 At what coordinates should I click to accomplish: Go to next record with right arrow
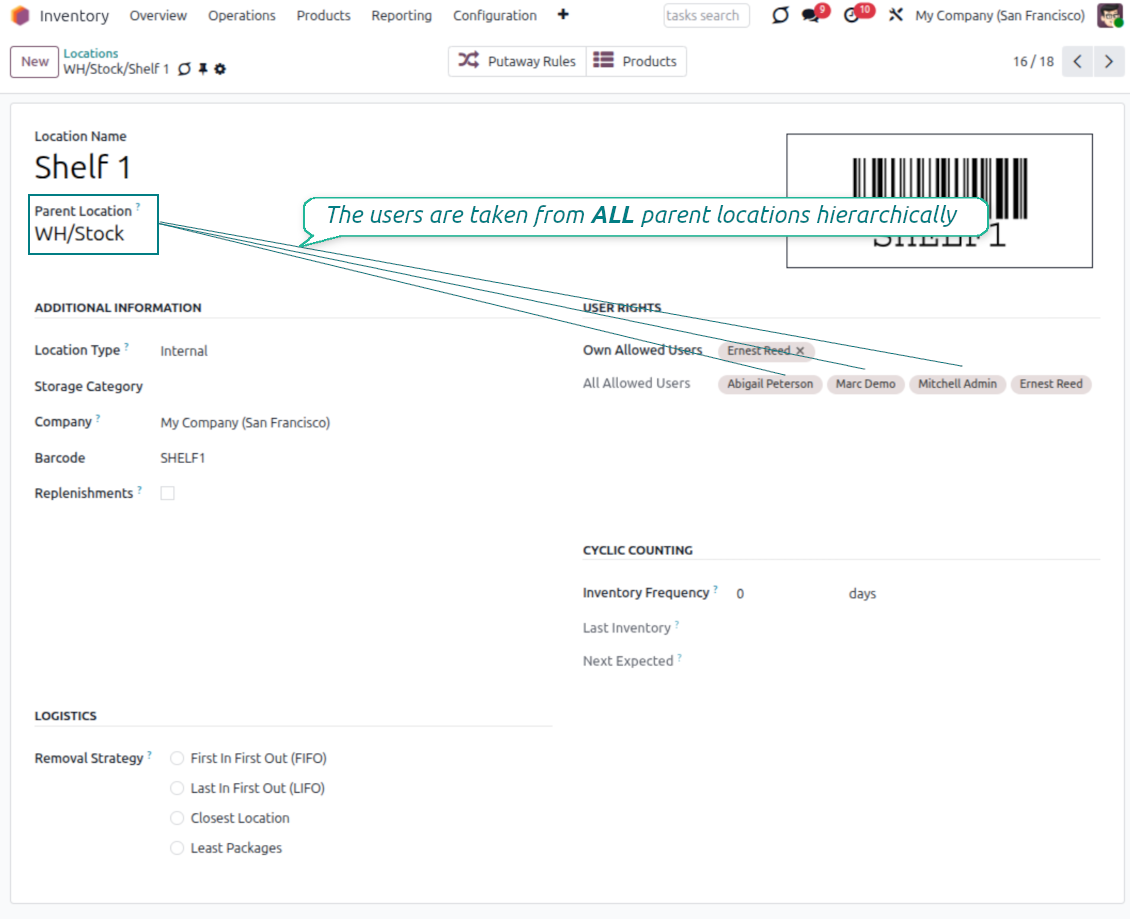pos(1108,61)
